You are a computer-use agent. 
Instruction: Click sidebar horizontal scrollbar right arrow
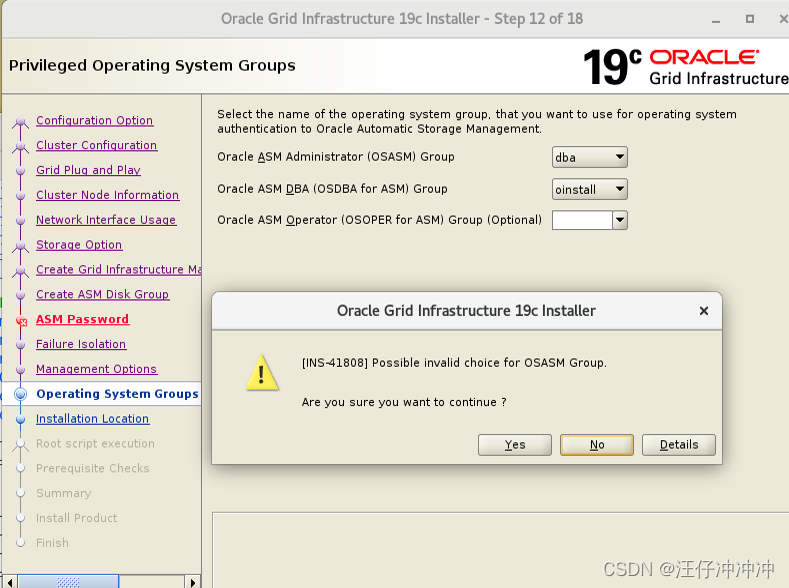193,582
